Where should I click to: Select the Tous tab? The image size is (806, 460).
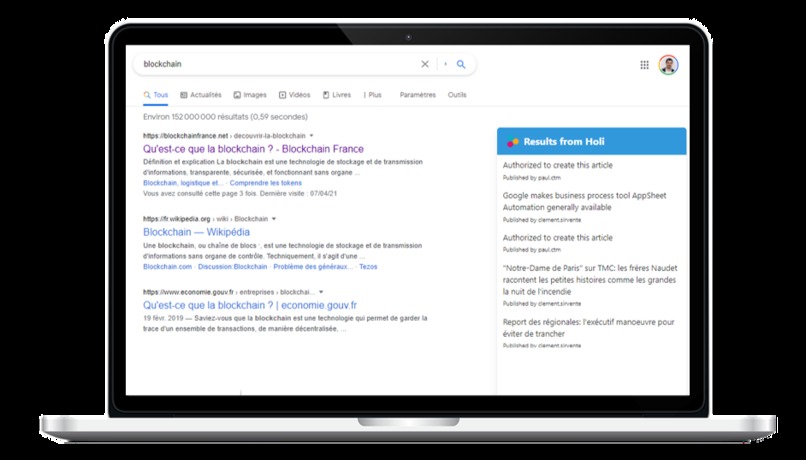[156, 95]
